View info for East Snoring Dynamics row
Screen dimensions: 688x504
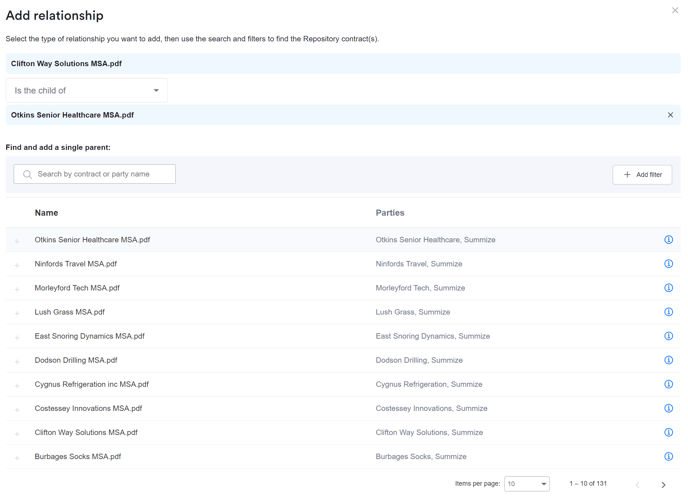[x=668, y=336]
